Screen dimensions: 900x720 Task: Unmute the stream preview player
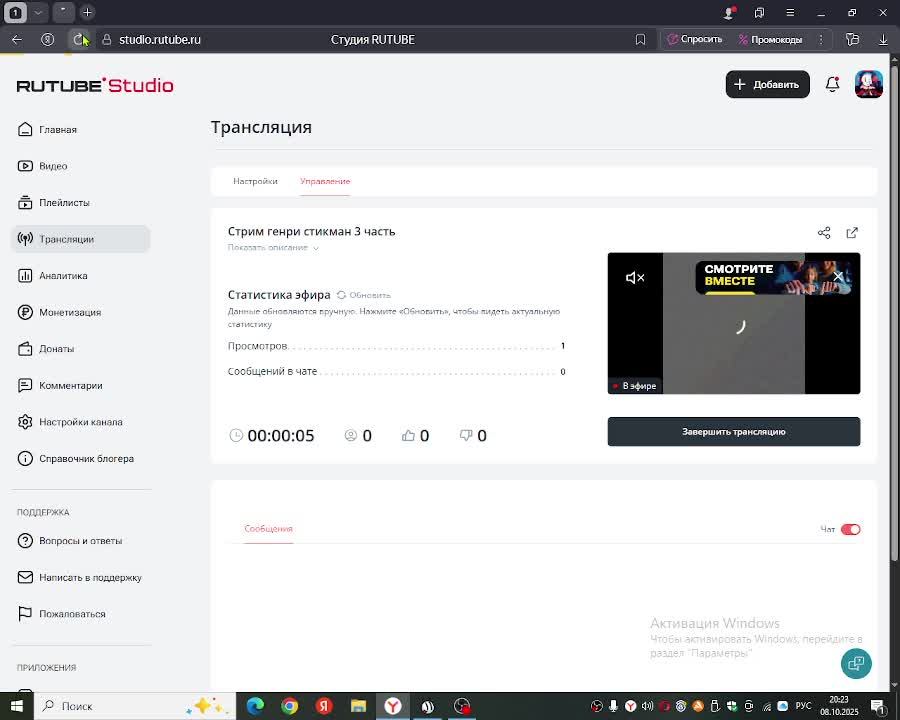[635, 278]
